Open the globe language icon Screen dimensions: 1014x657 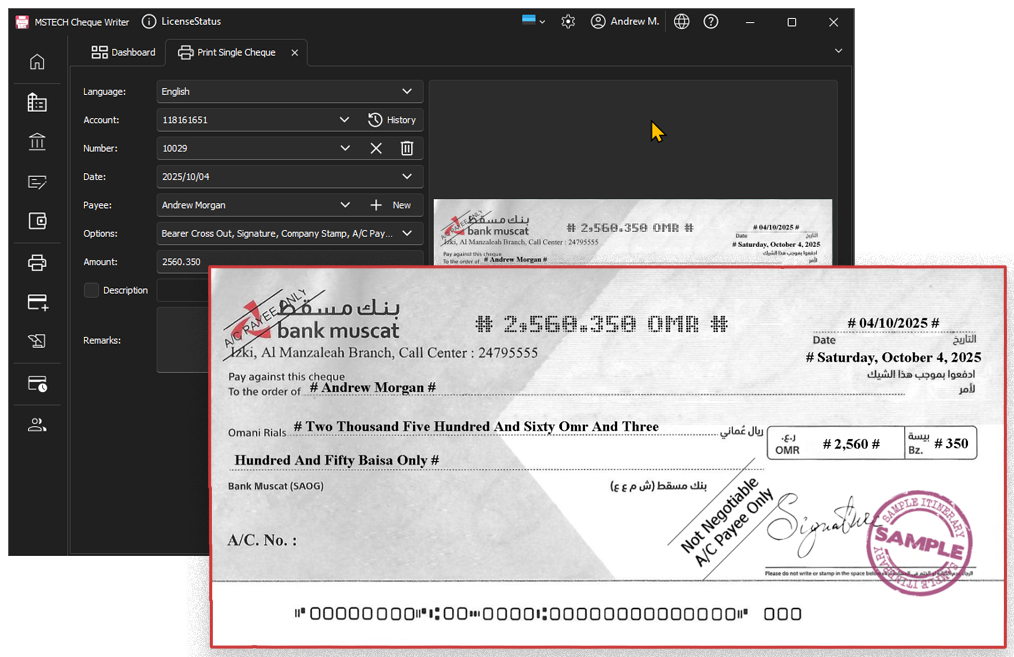pos(681,21)
